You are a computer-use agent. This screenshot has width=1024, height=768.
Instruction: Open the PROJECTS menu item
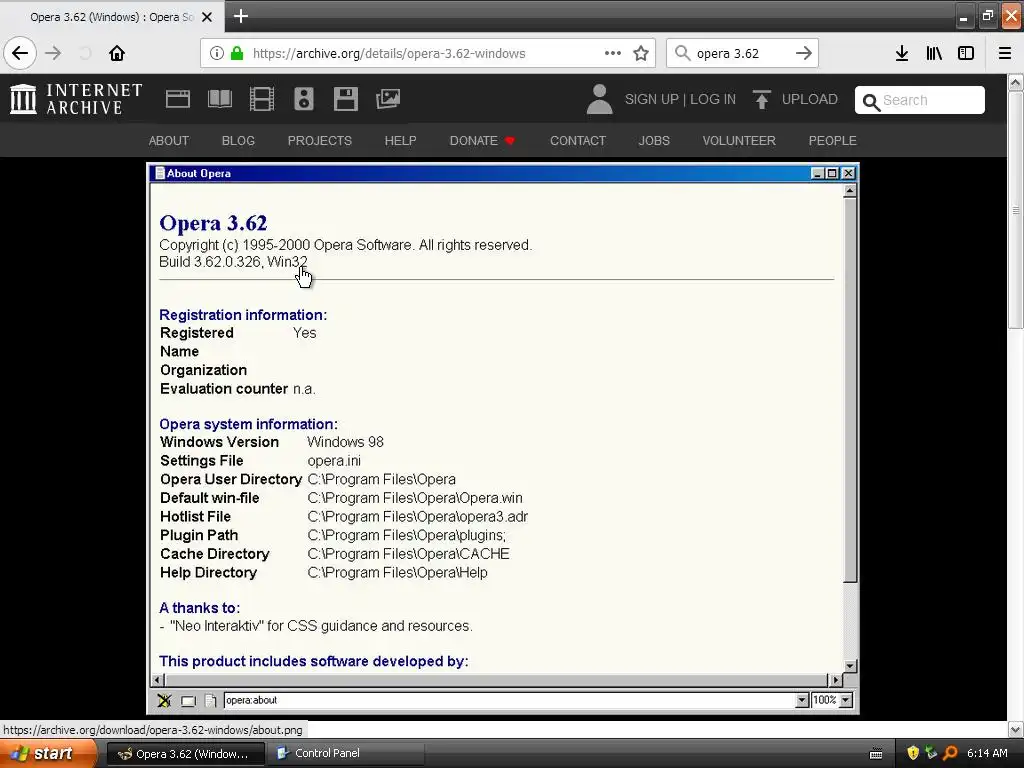tap(319, 140)
